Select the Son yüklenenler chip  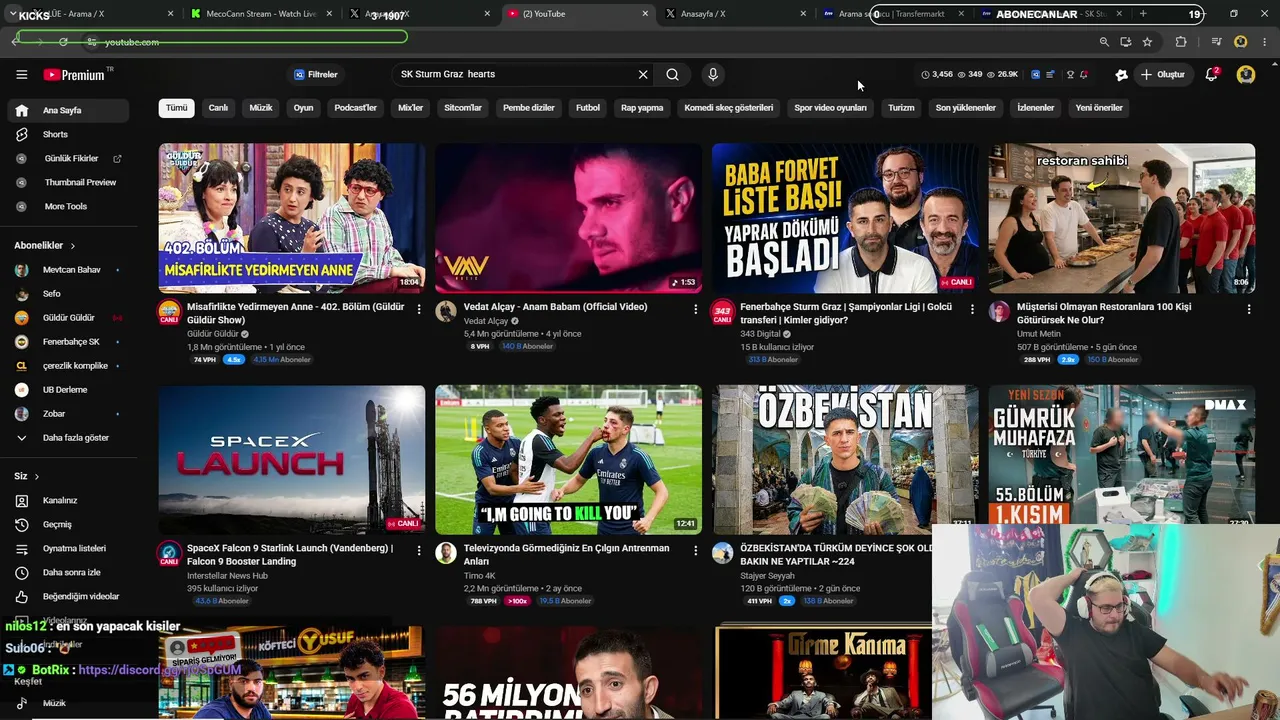tap(966, 108)
